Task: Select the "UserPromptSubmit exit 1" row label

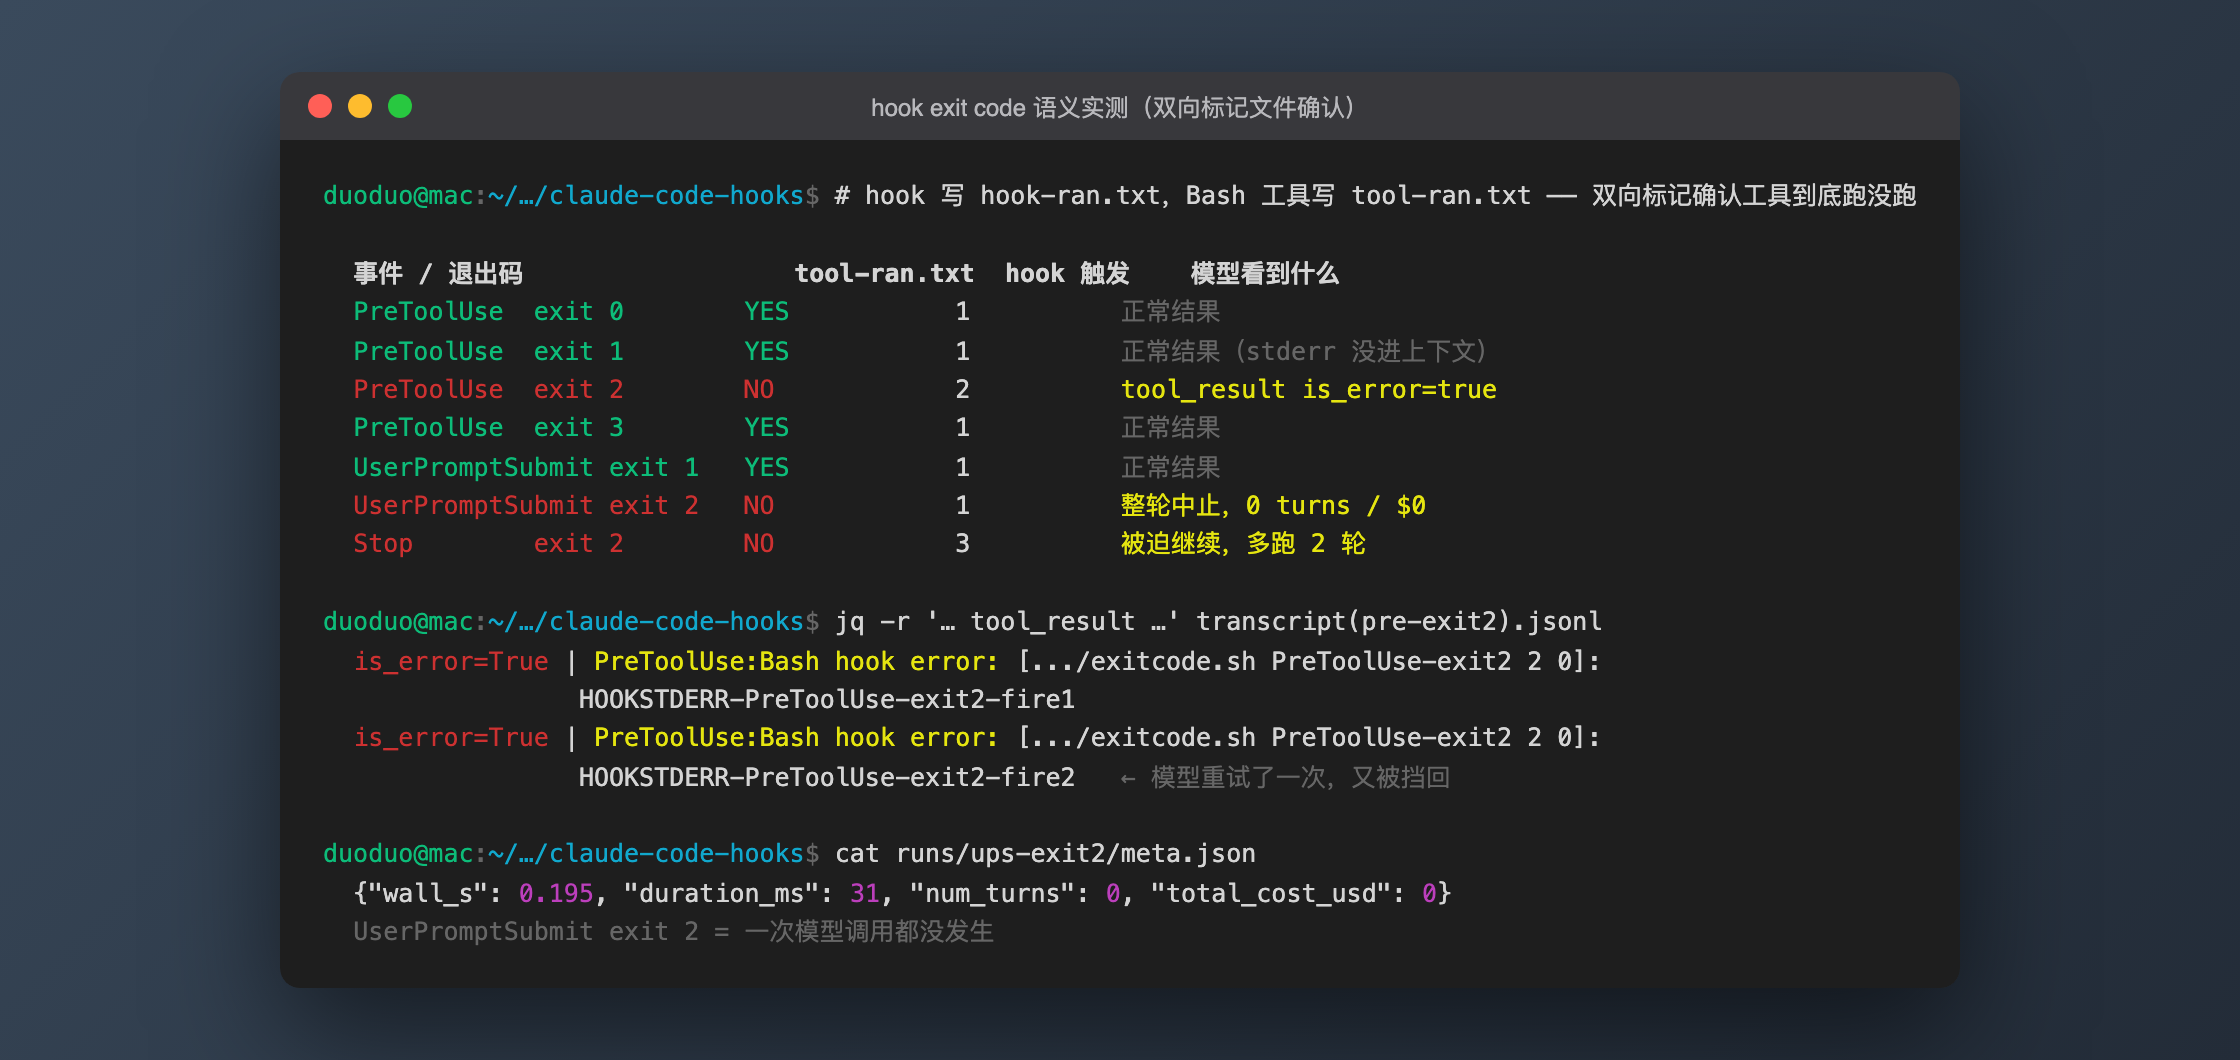Action: [526, 467]
